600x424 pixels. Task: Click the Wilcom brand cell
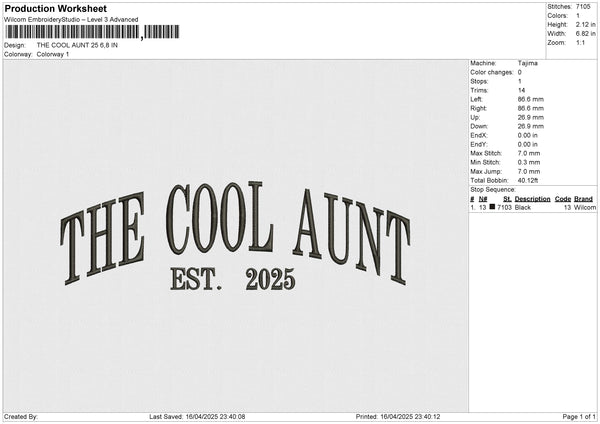[585, 207]
